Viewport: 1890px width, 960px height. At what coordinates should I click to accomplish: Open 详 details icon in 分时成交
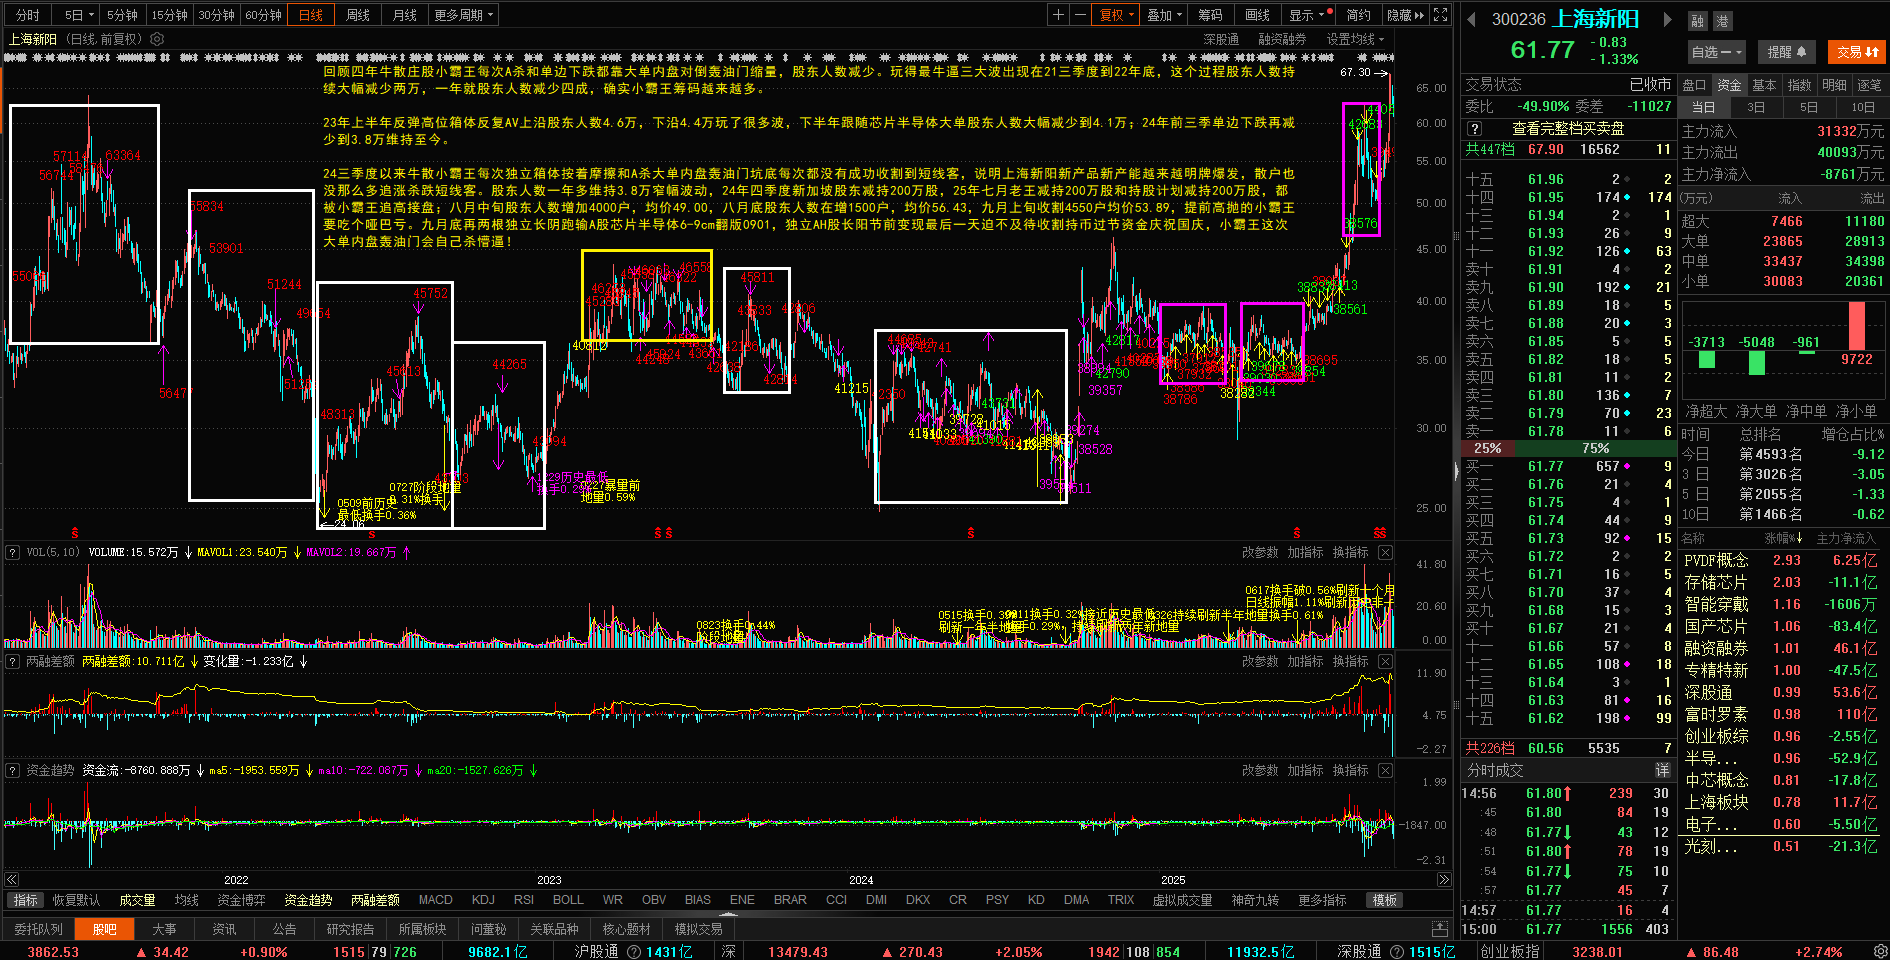click(1662, 770)
